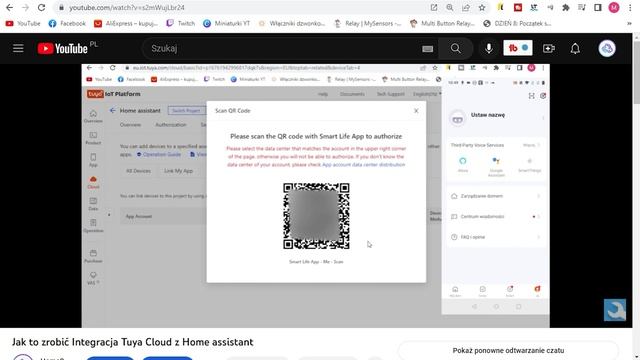Click the Switch Project button in Tuya
640x360 pixels.
[x=186, y=111]
